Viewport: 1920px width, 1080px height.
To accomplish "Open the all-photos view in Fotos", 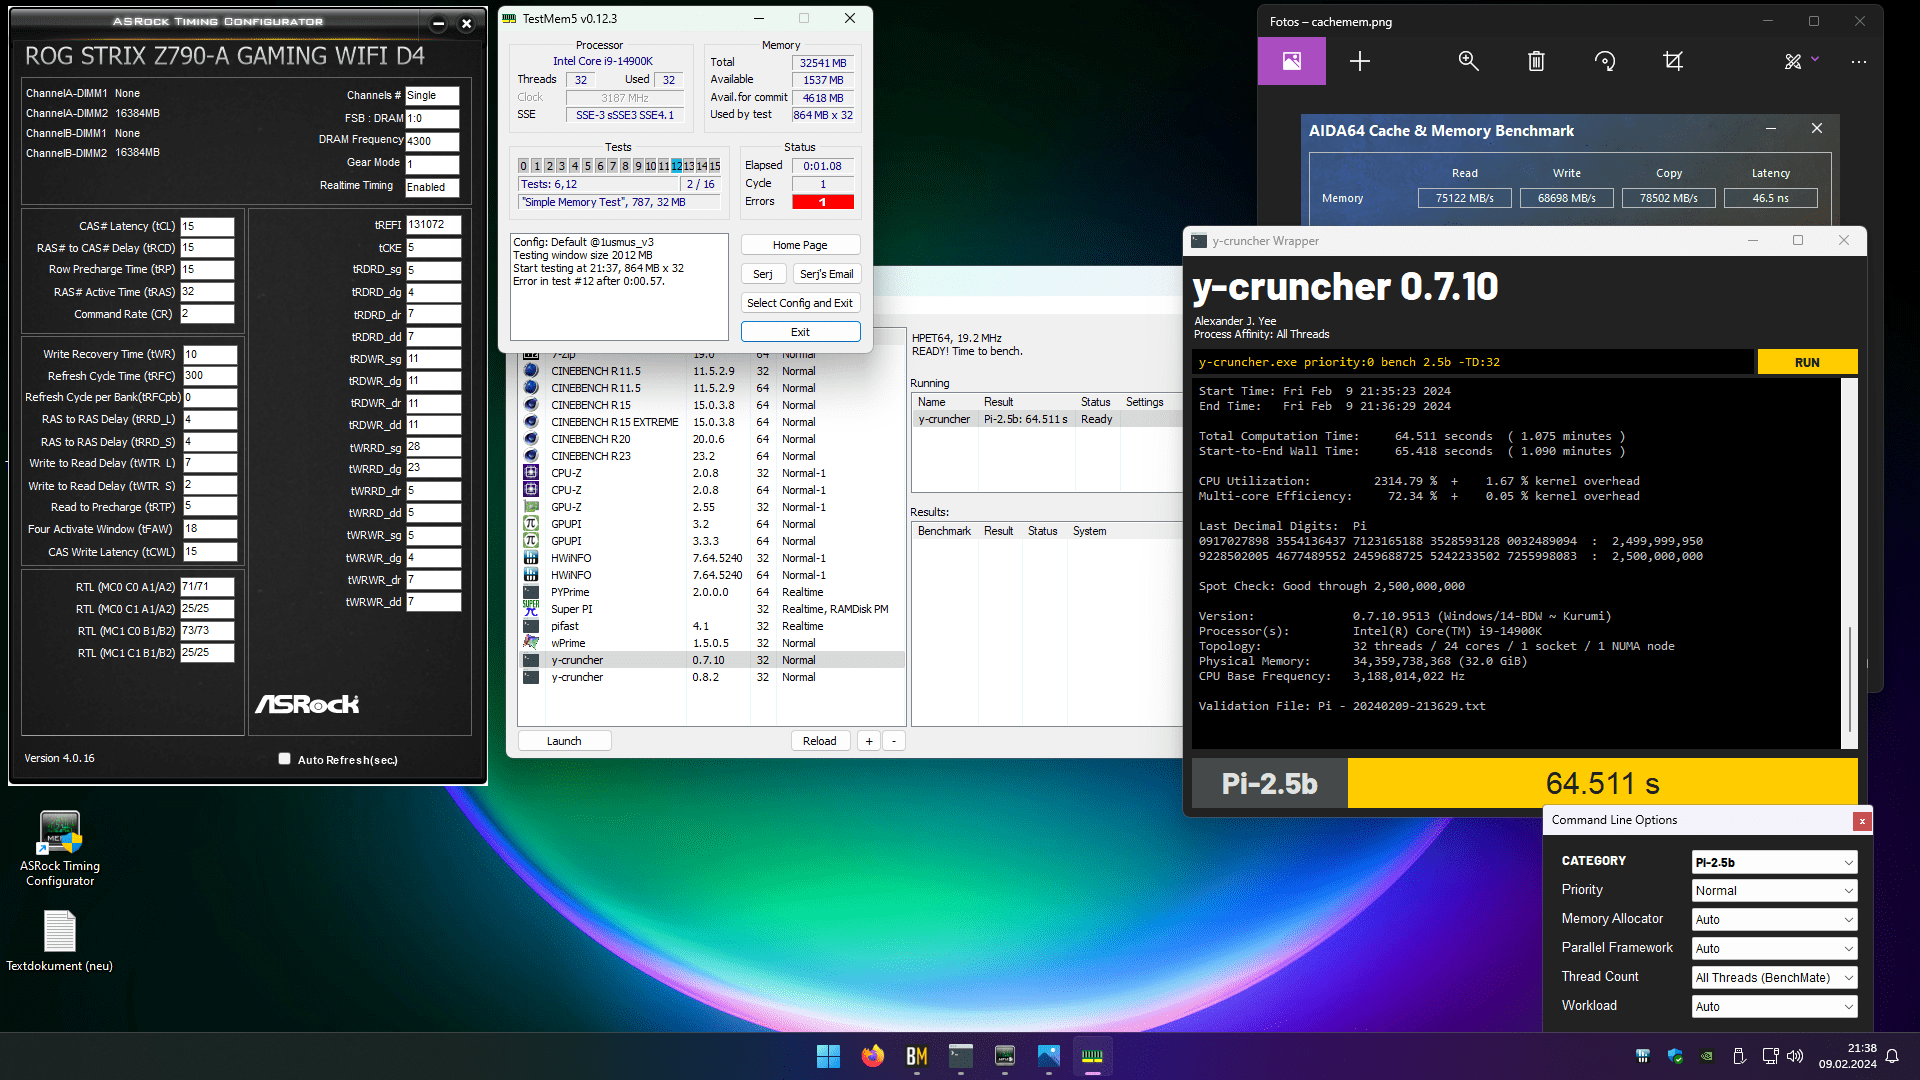I will (1291, 61).
